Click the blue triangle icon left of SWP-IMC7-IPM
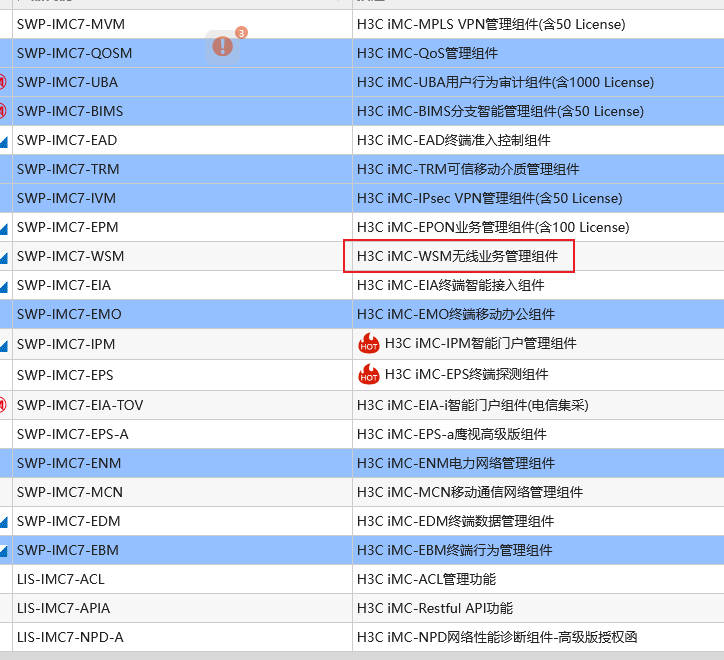 tap(4, 346)
